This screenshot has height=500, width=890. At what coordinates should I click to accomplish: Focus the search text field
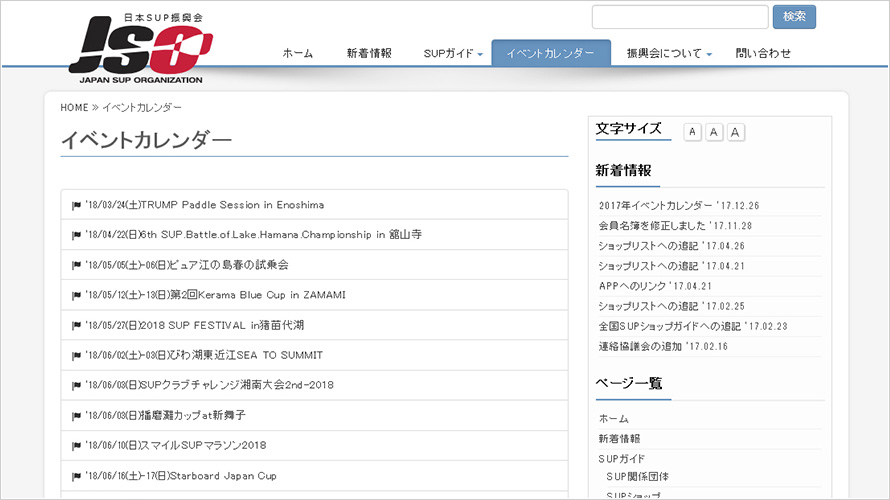680,17
